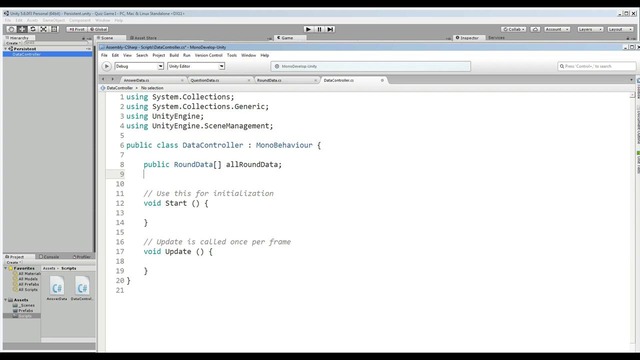Open the Unity Editor target dropdown
This screenshot has width=640, height=360.
[196, 66]
